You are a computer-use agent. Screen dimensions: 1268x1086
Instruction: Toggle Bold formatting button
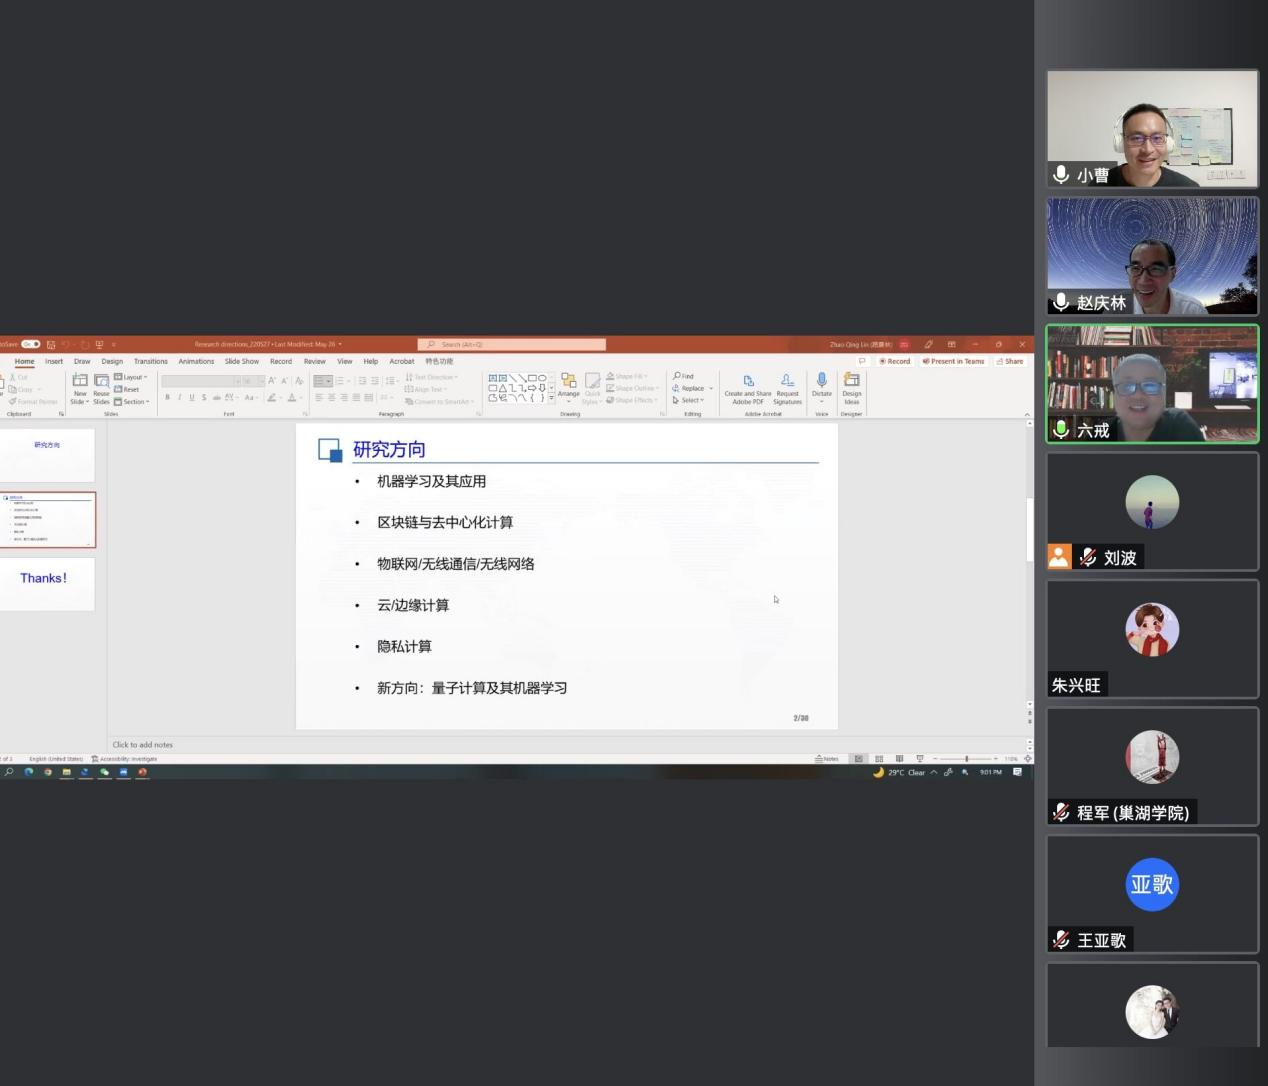pos(167,398)
